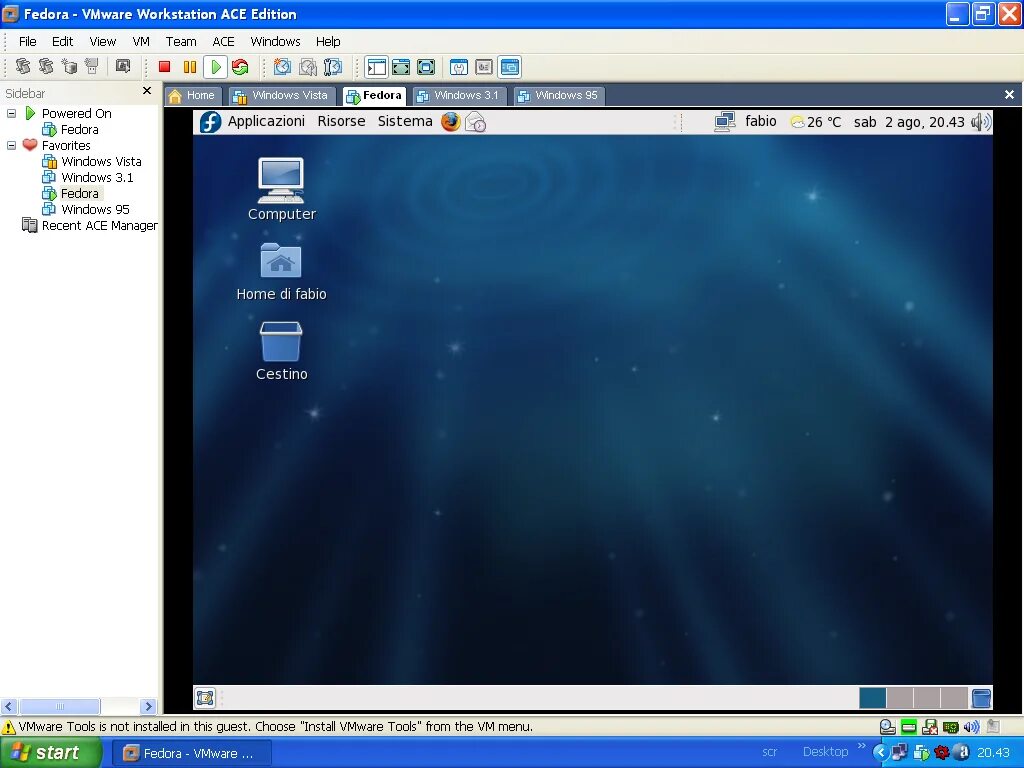Click the green hard disk status icon

(x=908, y=727)
